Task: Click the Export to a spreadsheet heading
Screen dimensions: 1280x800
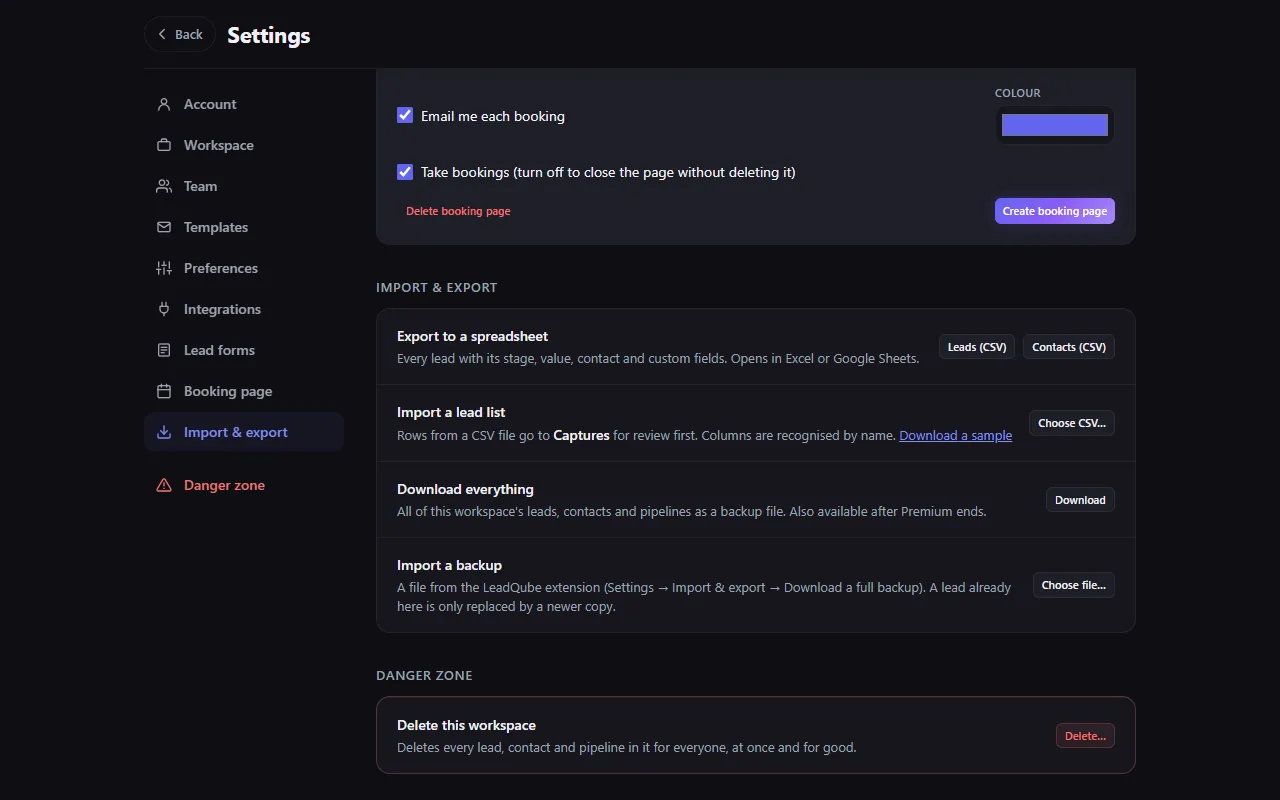Action: pos(472,336)
